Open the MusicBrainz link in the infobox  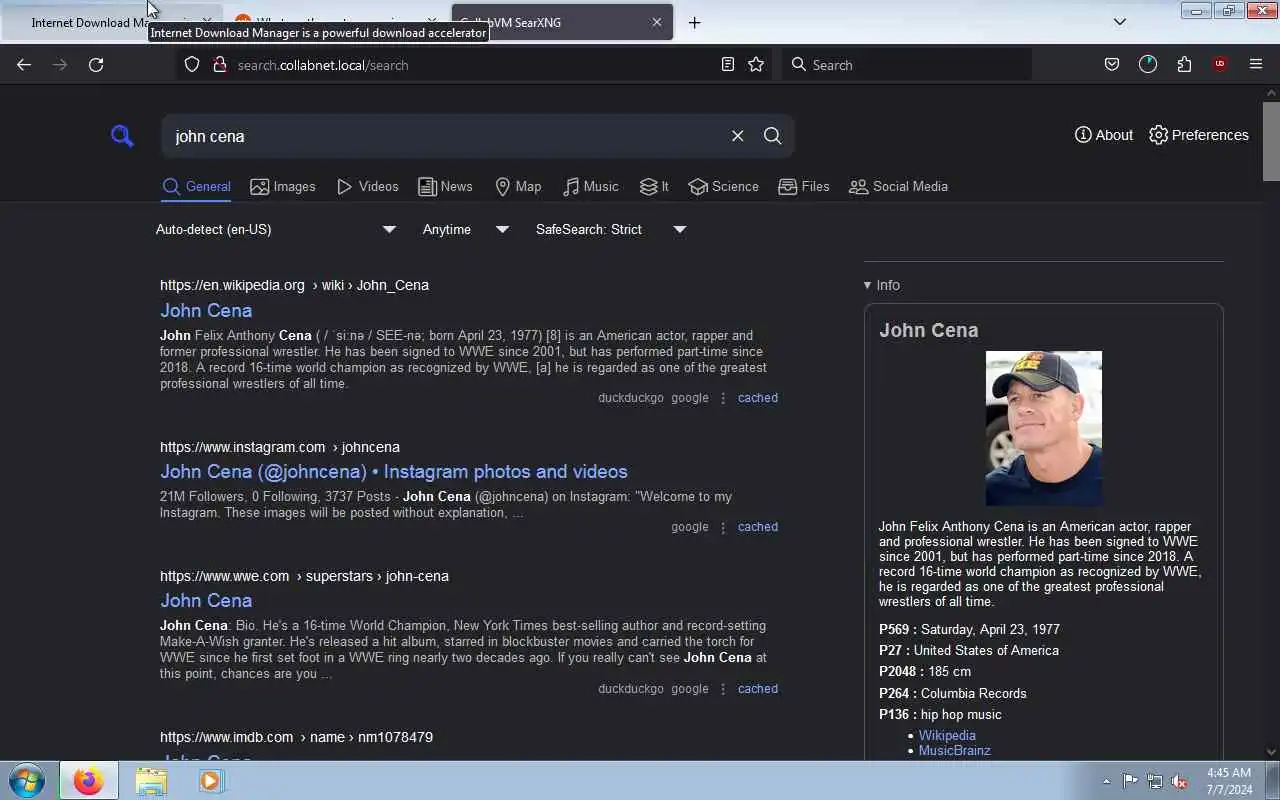(955, 750)
